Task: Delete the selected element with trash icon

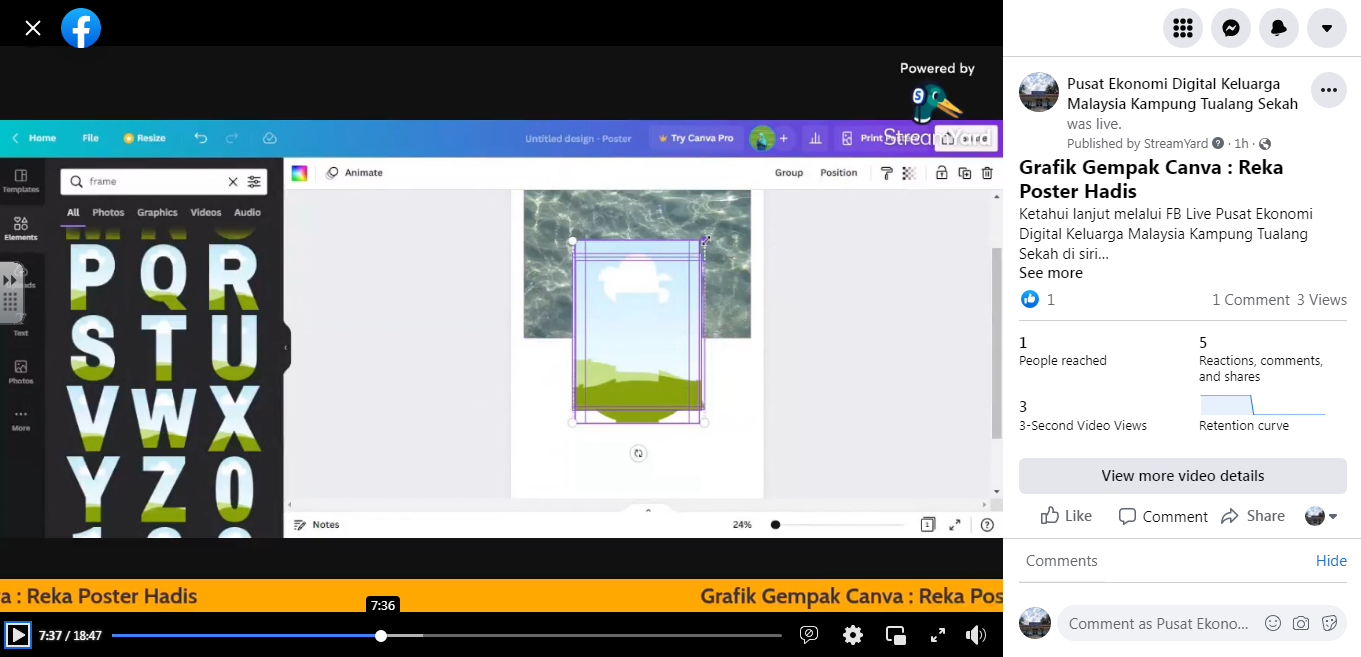Action: click(x=987, y=173)
